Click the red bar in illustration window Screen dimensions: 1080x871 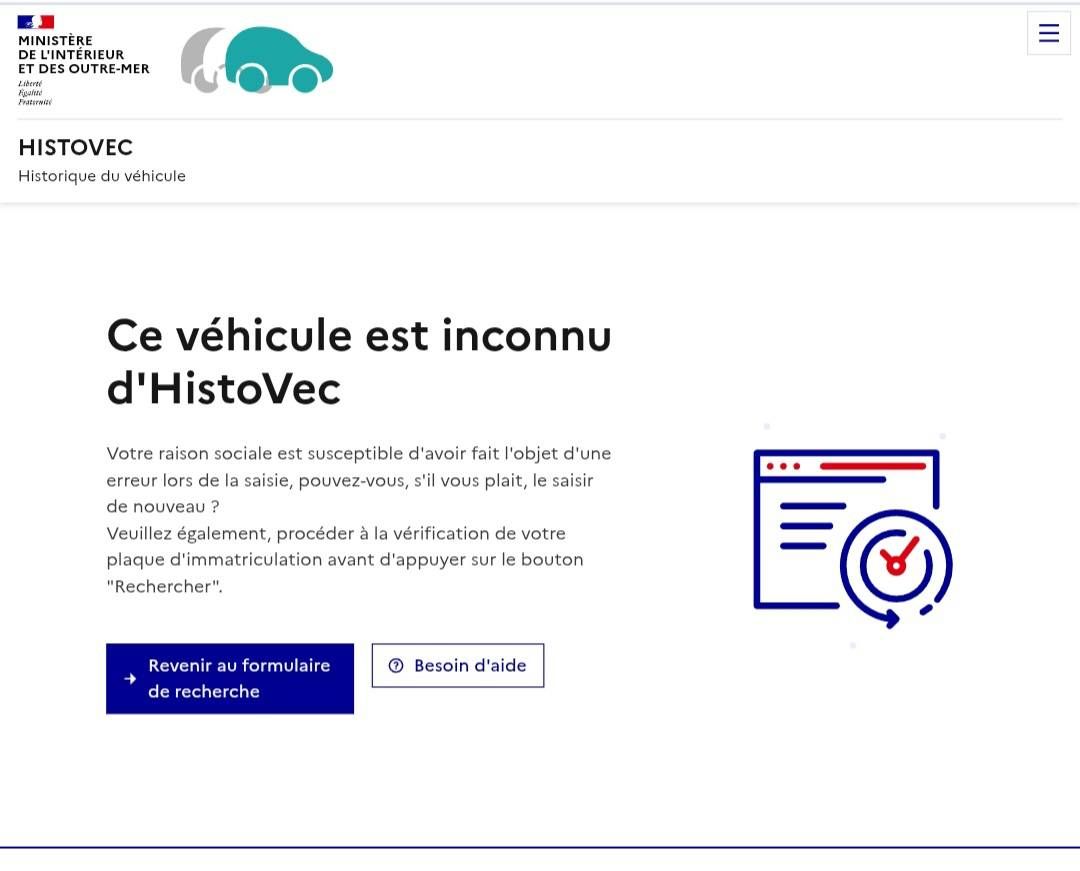[x=873, y=466]
